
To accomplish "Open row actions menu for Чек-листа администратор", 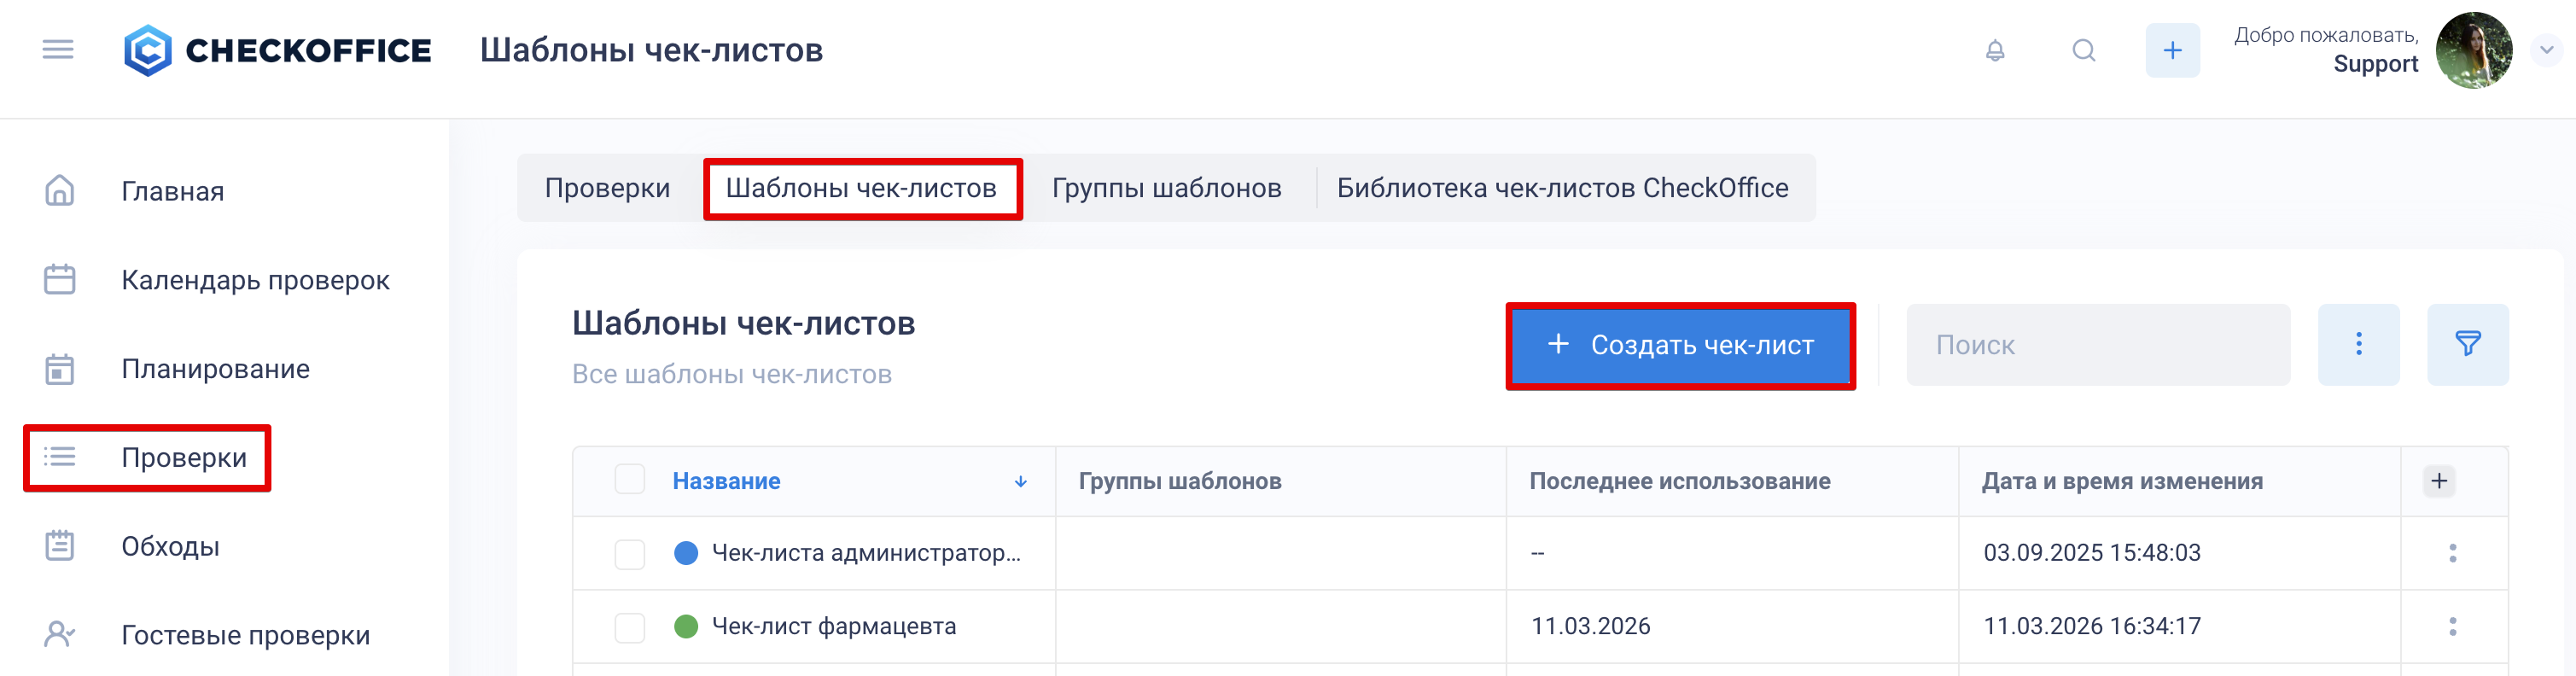I will (x=2452, y=553).
